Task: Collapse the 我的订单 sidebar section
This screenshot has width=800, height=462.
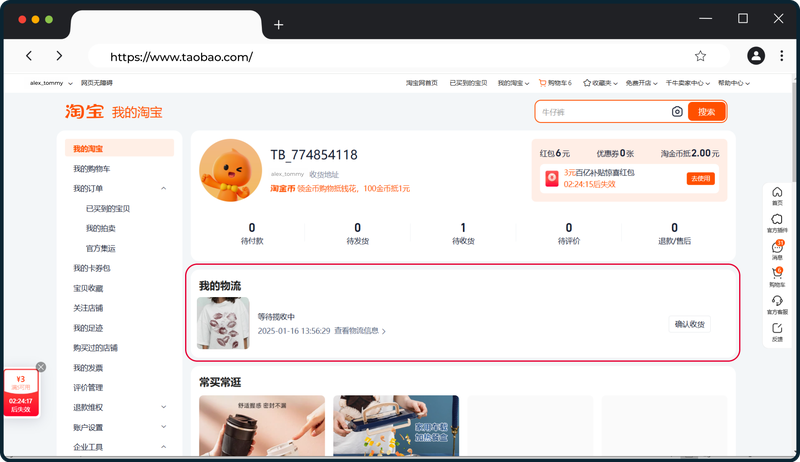Action: pyautogui.click(x=163, y=189)
